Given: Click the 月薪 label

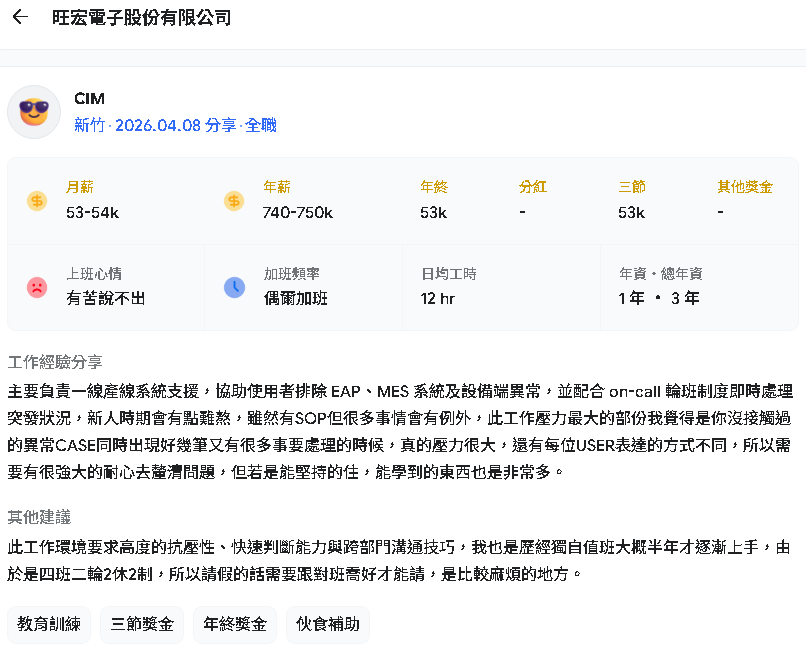Looking at the screenshot, I should pos(80,187).
